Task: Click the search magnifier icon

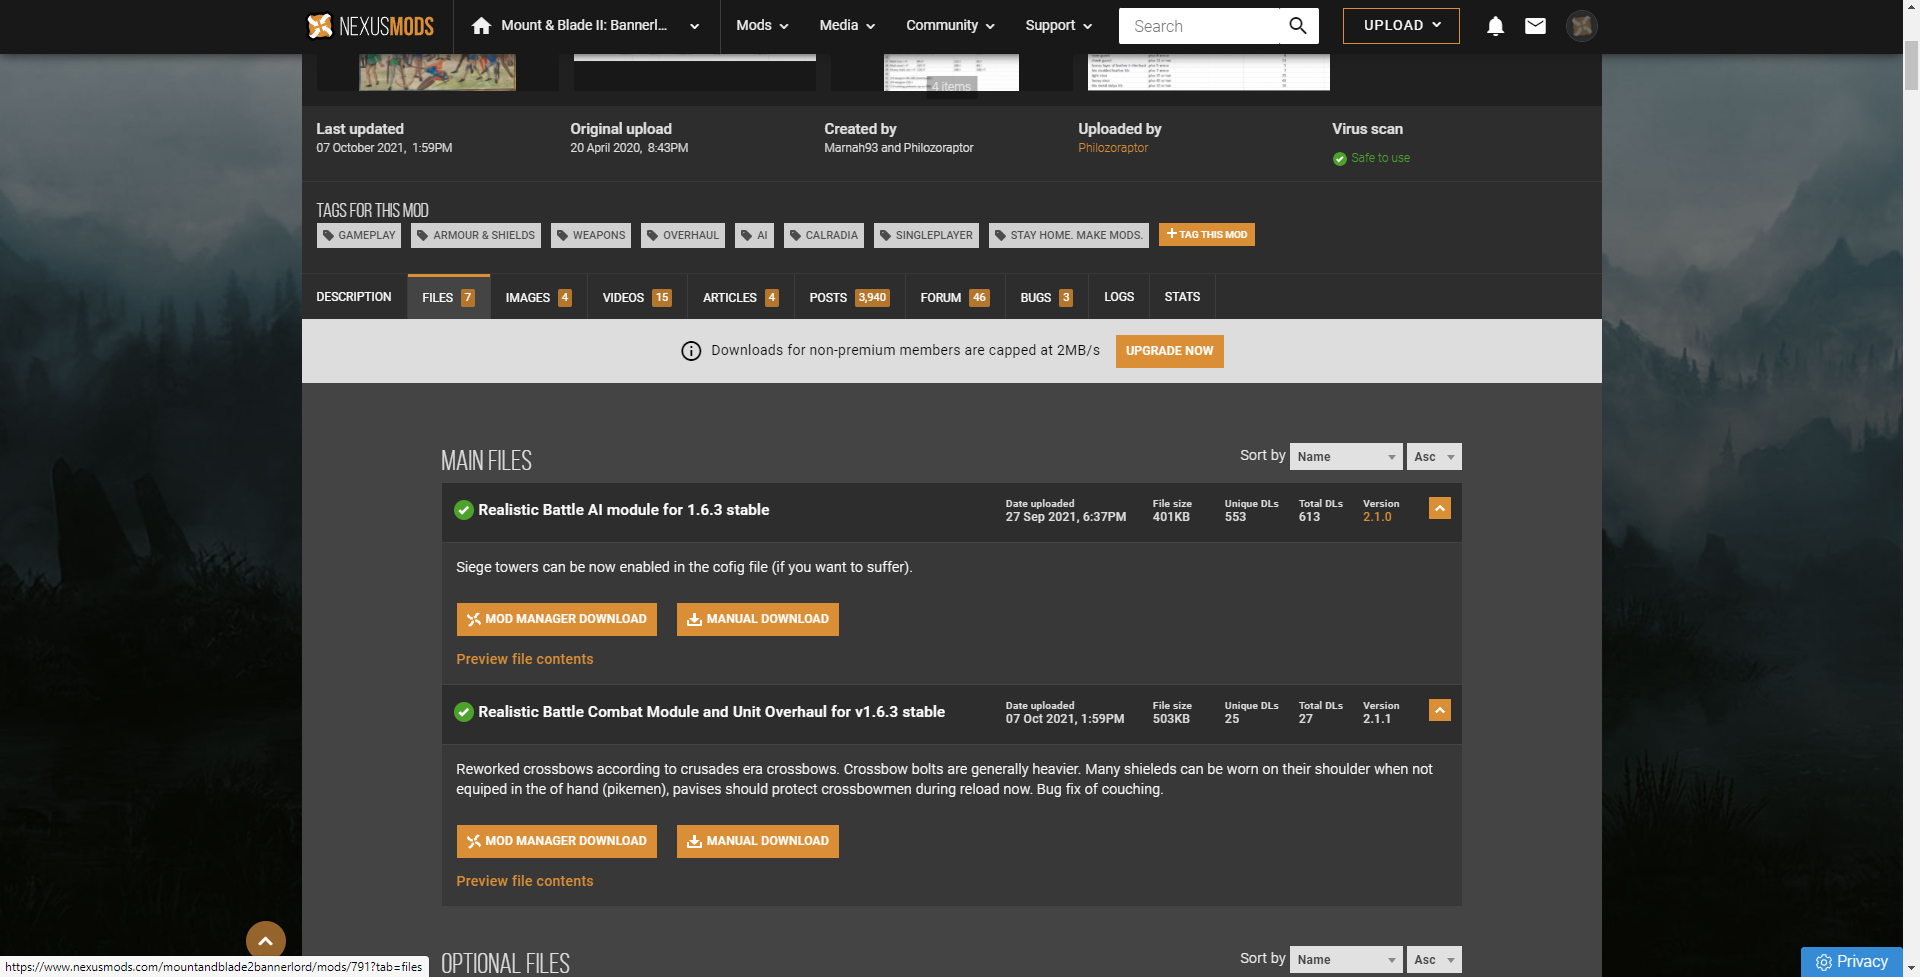Action: click(1298, 26)
